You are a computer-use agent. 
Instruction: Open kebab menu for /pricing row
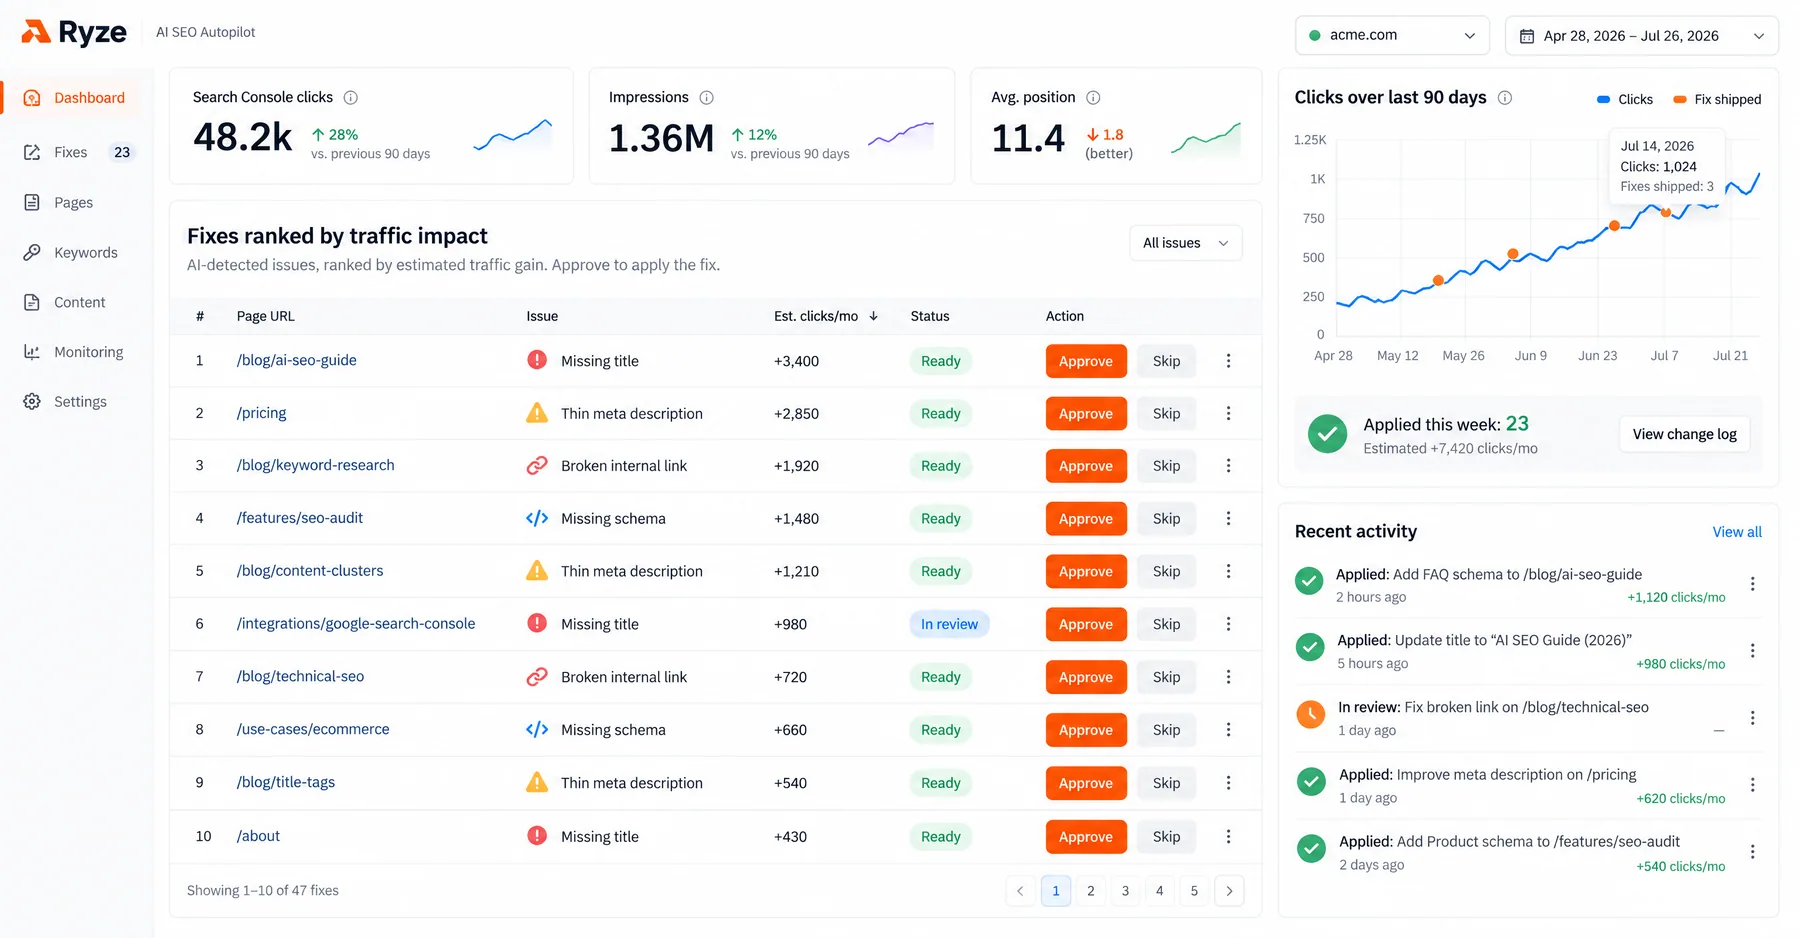[1229, 414]
